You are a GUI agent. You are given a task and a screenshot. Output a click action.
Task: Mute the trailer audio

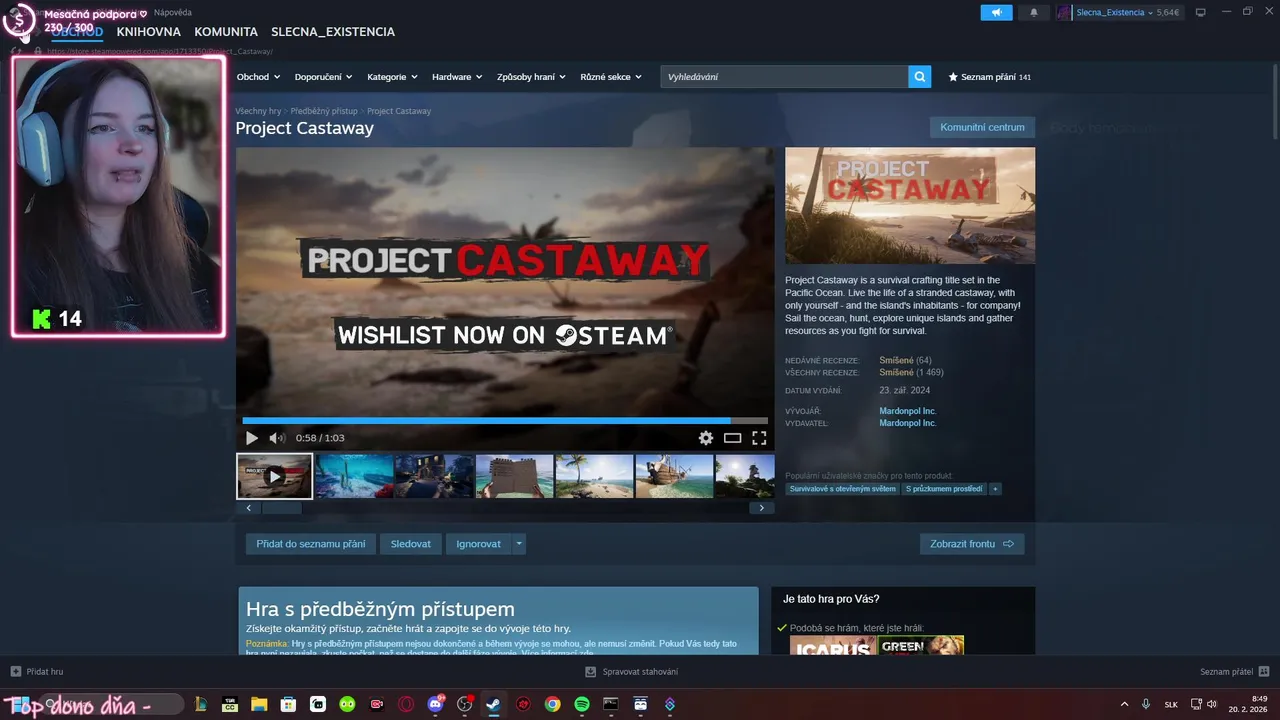(277, 438)
